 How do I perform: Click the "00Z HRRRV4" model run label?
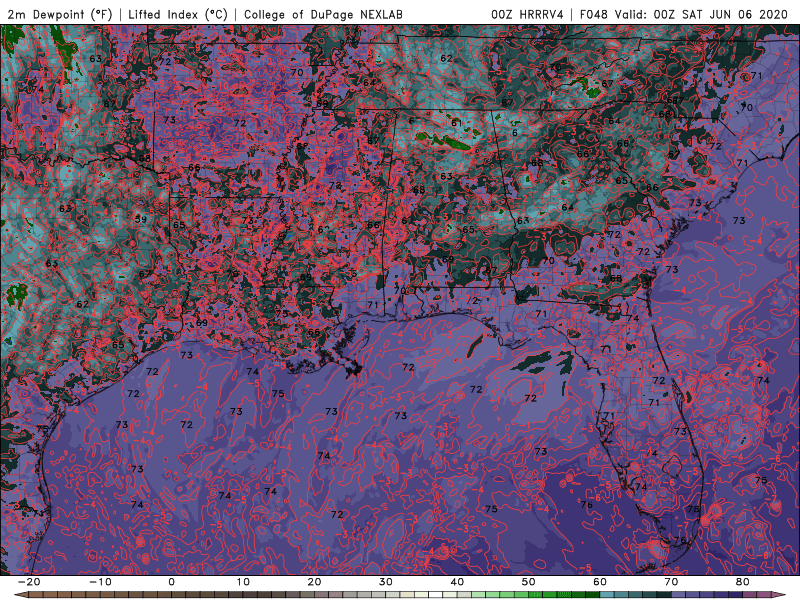[528, 14]
